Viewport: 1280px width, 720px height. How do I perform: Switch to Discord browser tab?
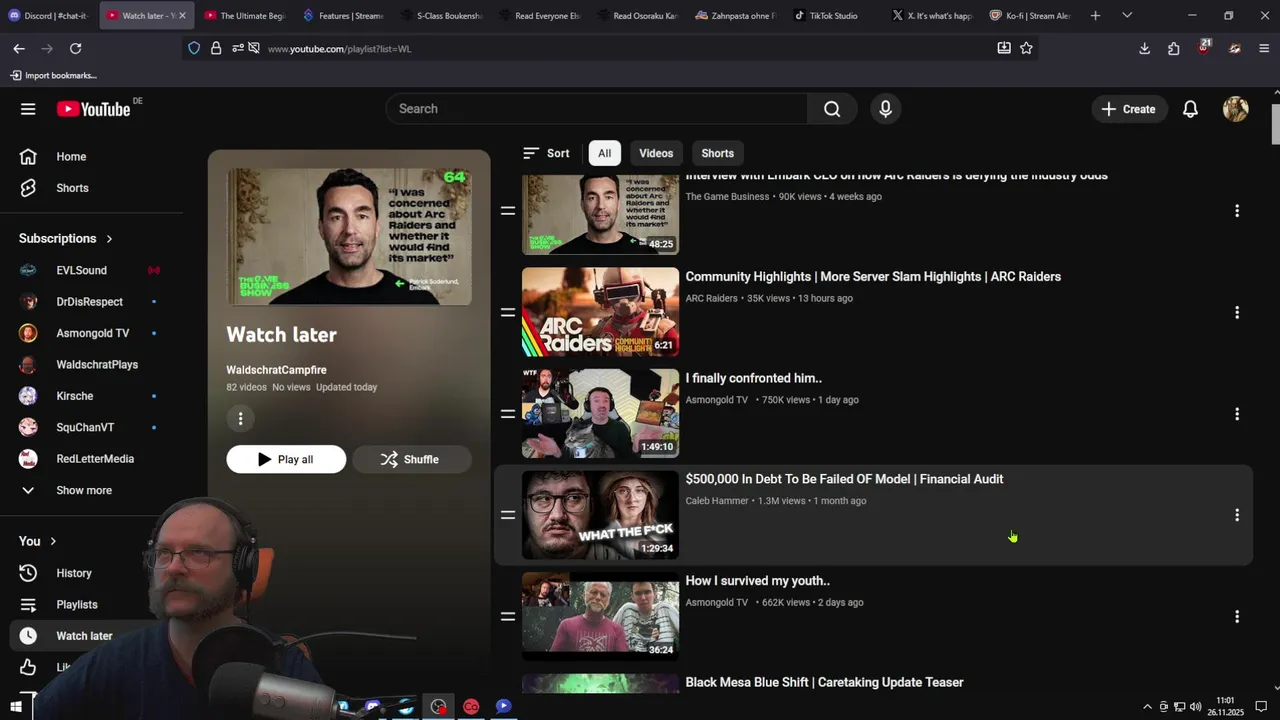[x=48, y=16]
